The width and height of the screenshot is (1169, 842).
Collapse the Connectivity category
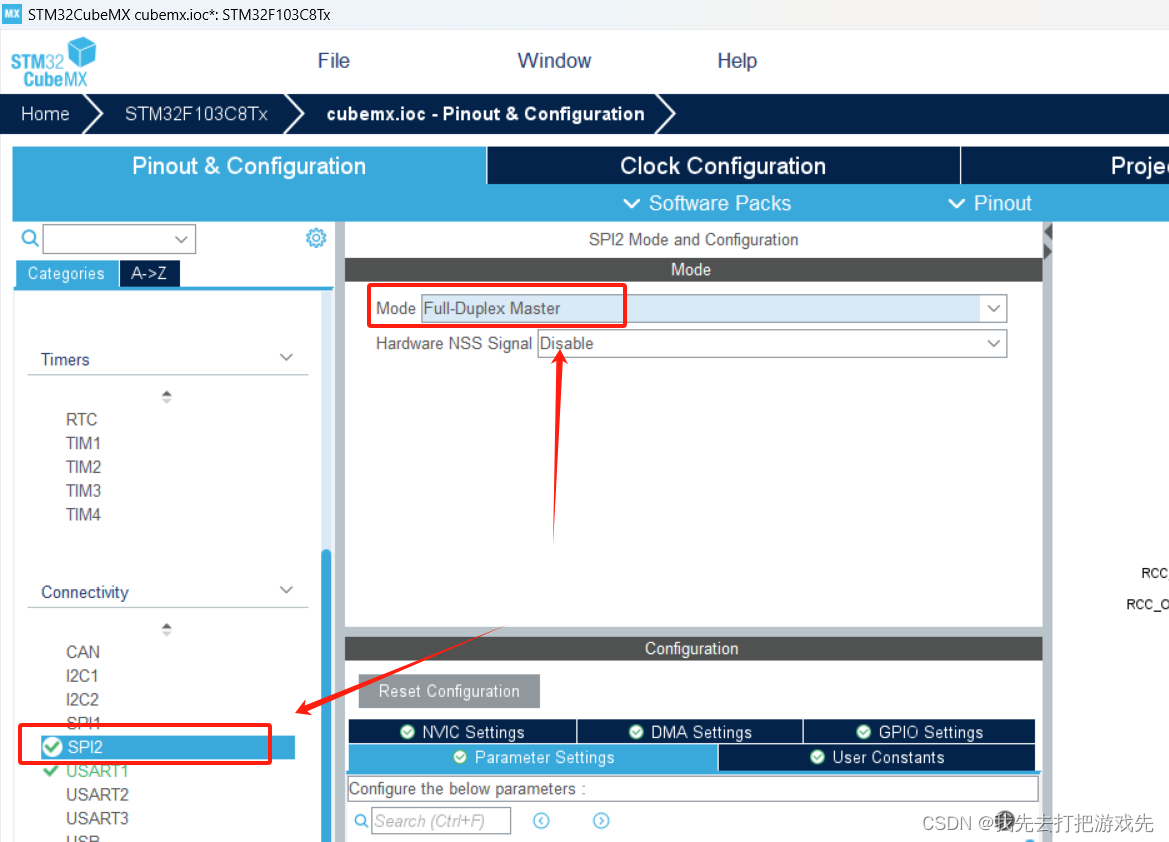(286, 590)
